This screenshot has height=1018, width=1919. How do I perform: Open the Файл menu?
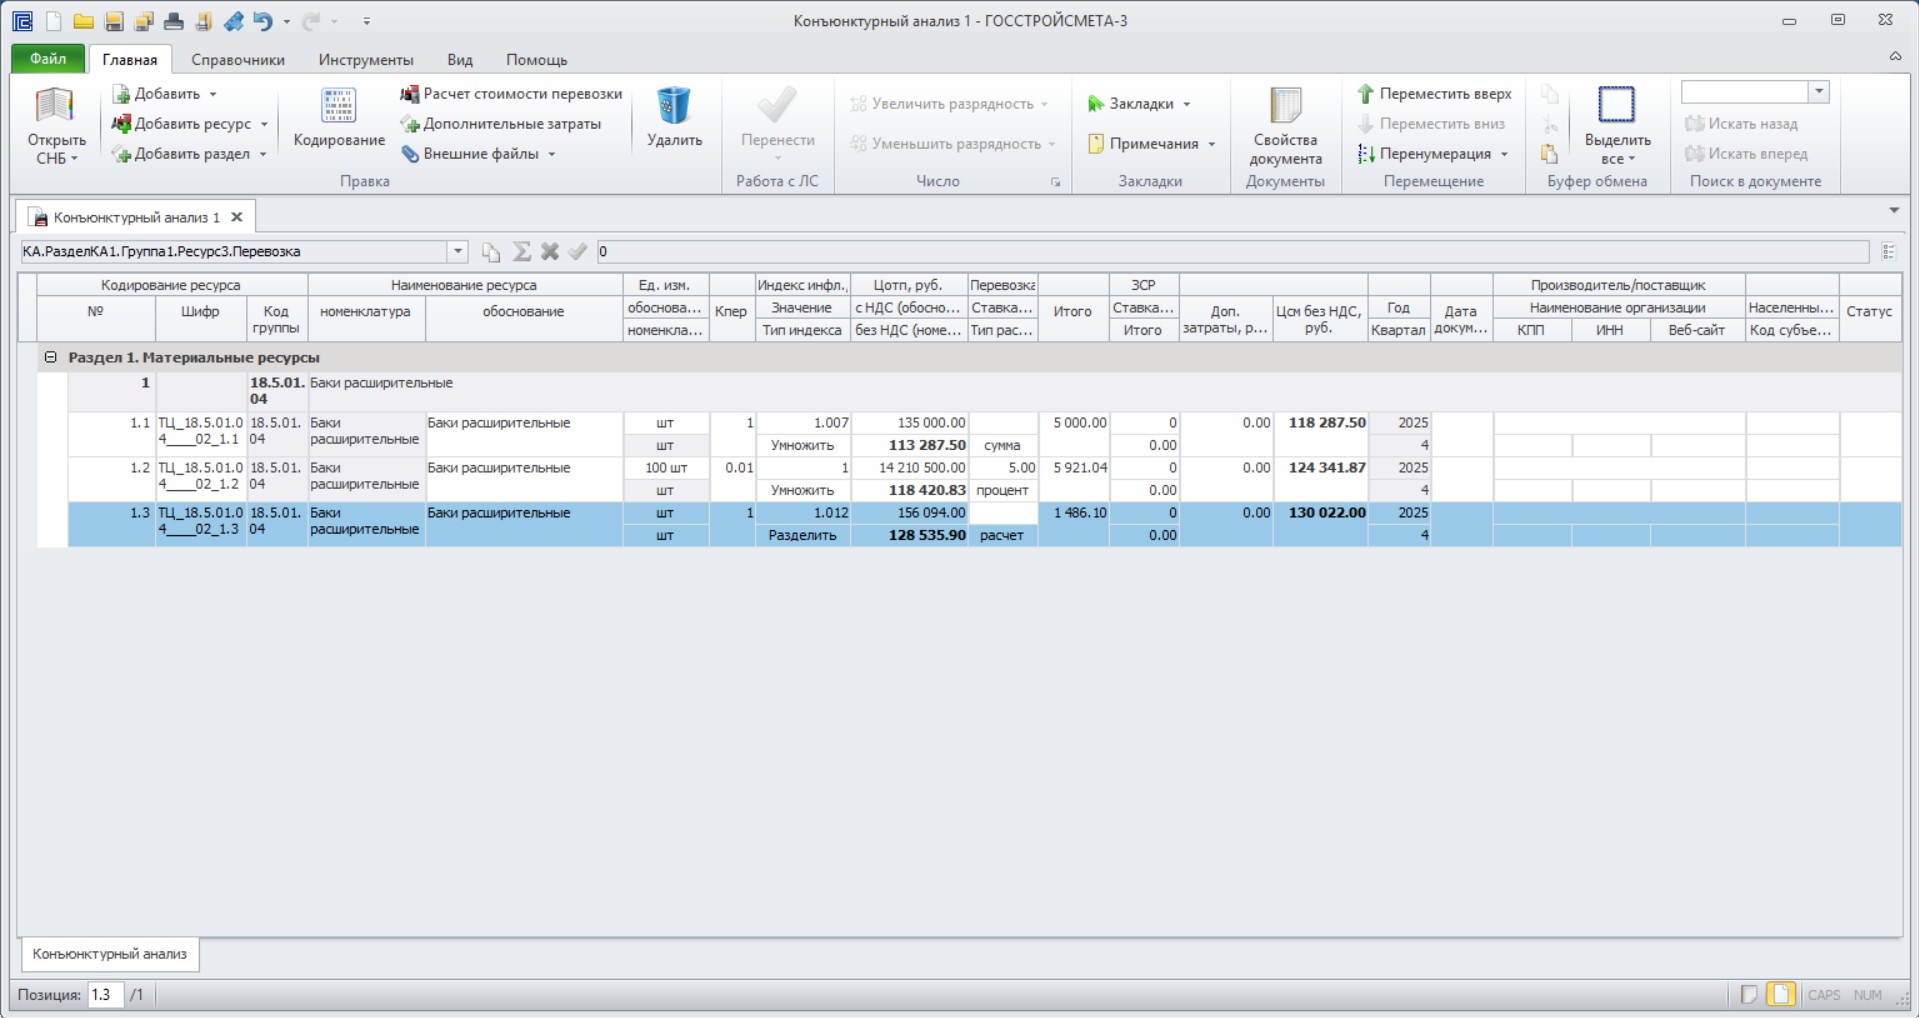pos(48,59)
